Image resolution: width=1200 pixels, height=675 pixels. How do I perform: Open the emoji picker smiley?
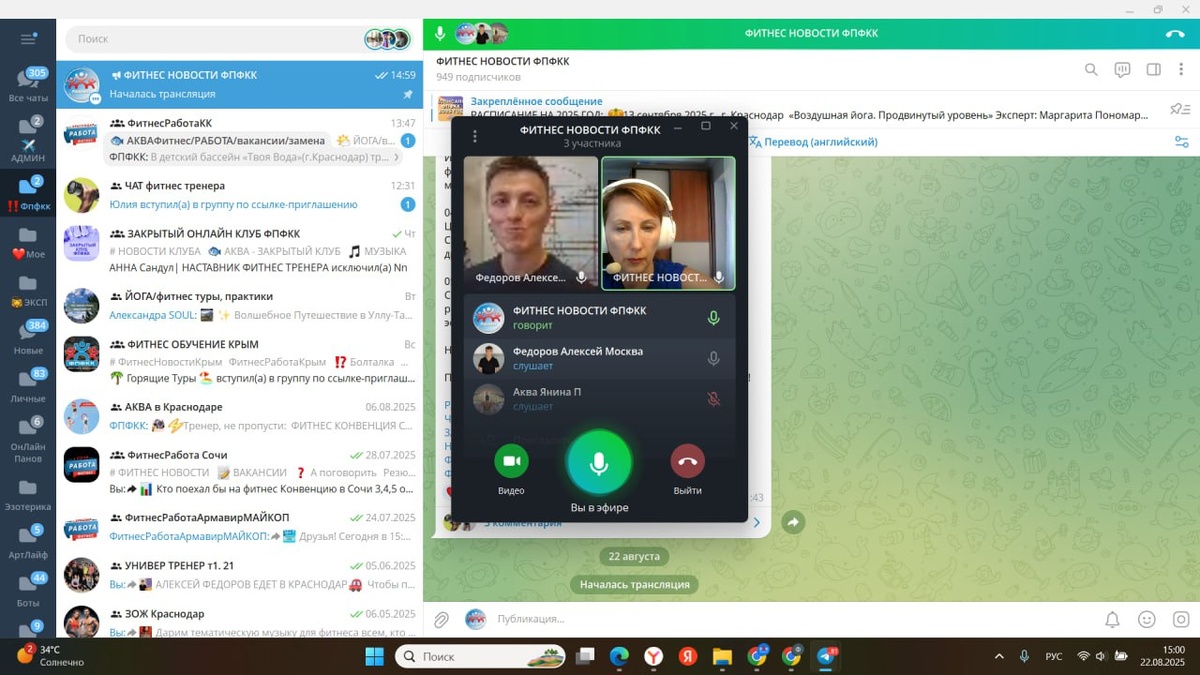point(1147,620)
